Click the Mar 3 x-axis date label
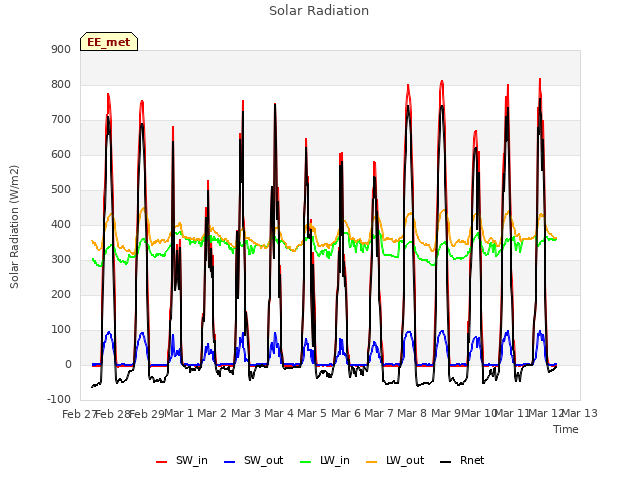The height and width of the screenshot is (480, 640). point(246,413)
